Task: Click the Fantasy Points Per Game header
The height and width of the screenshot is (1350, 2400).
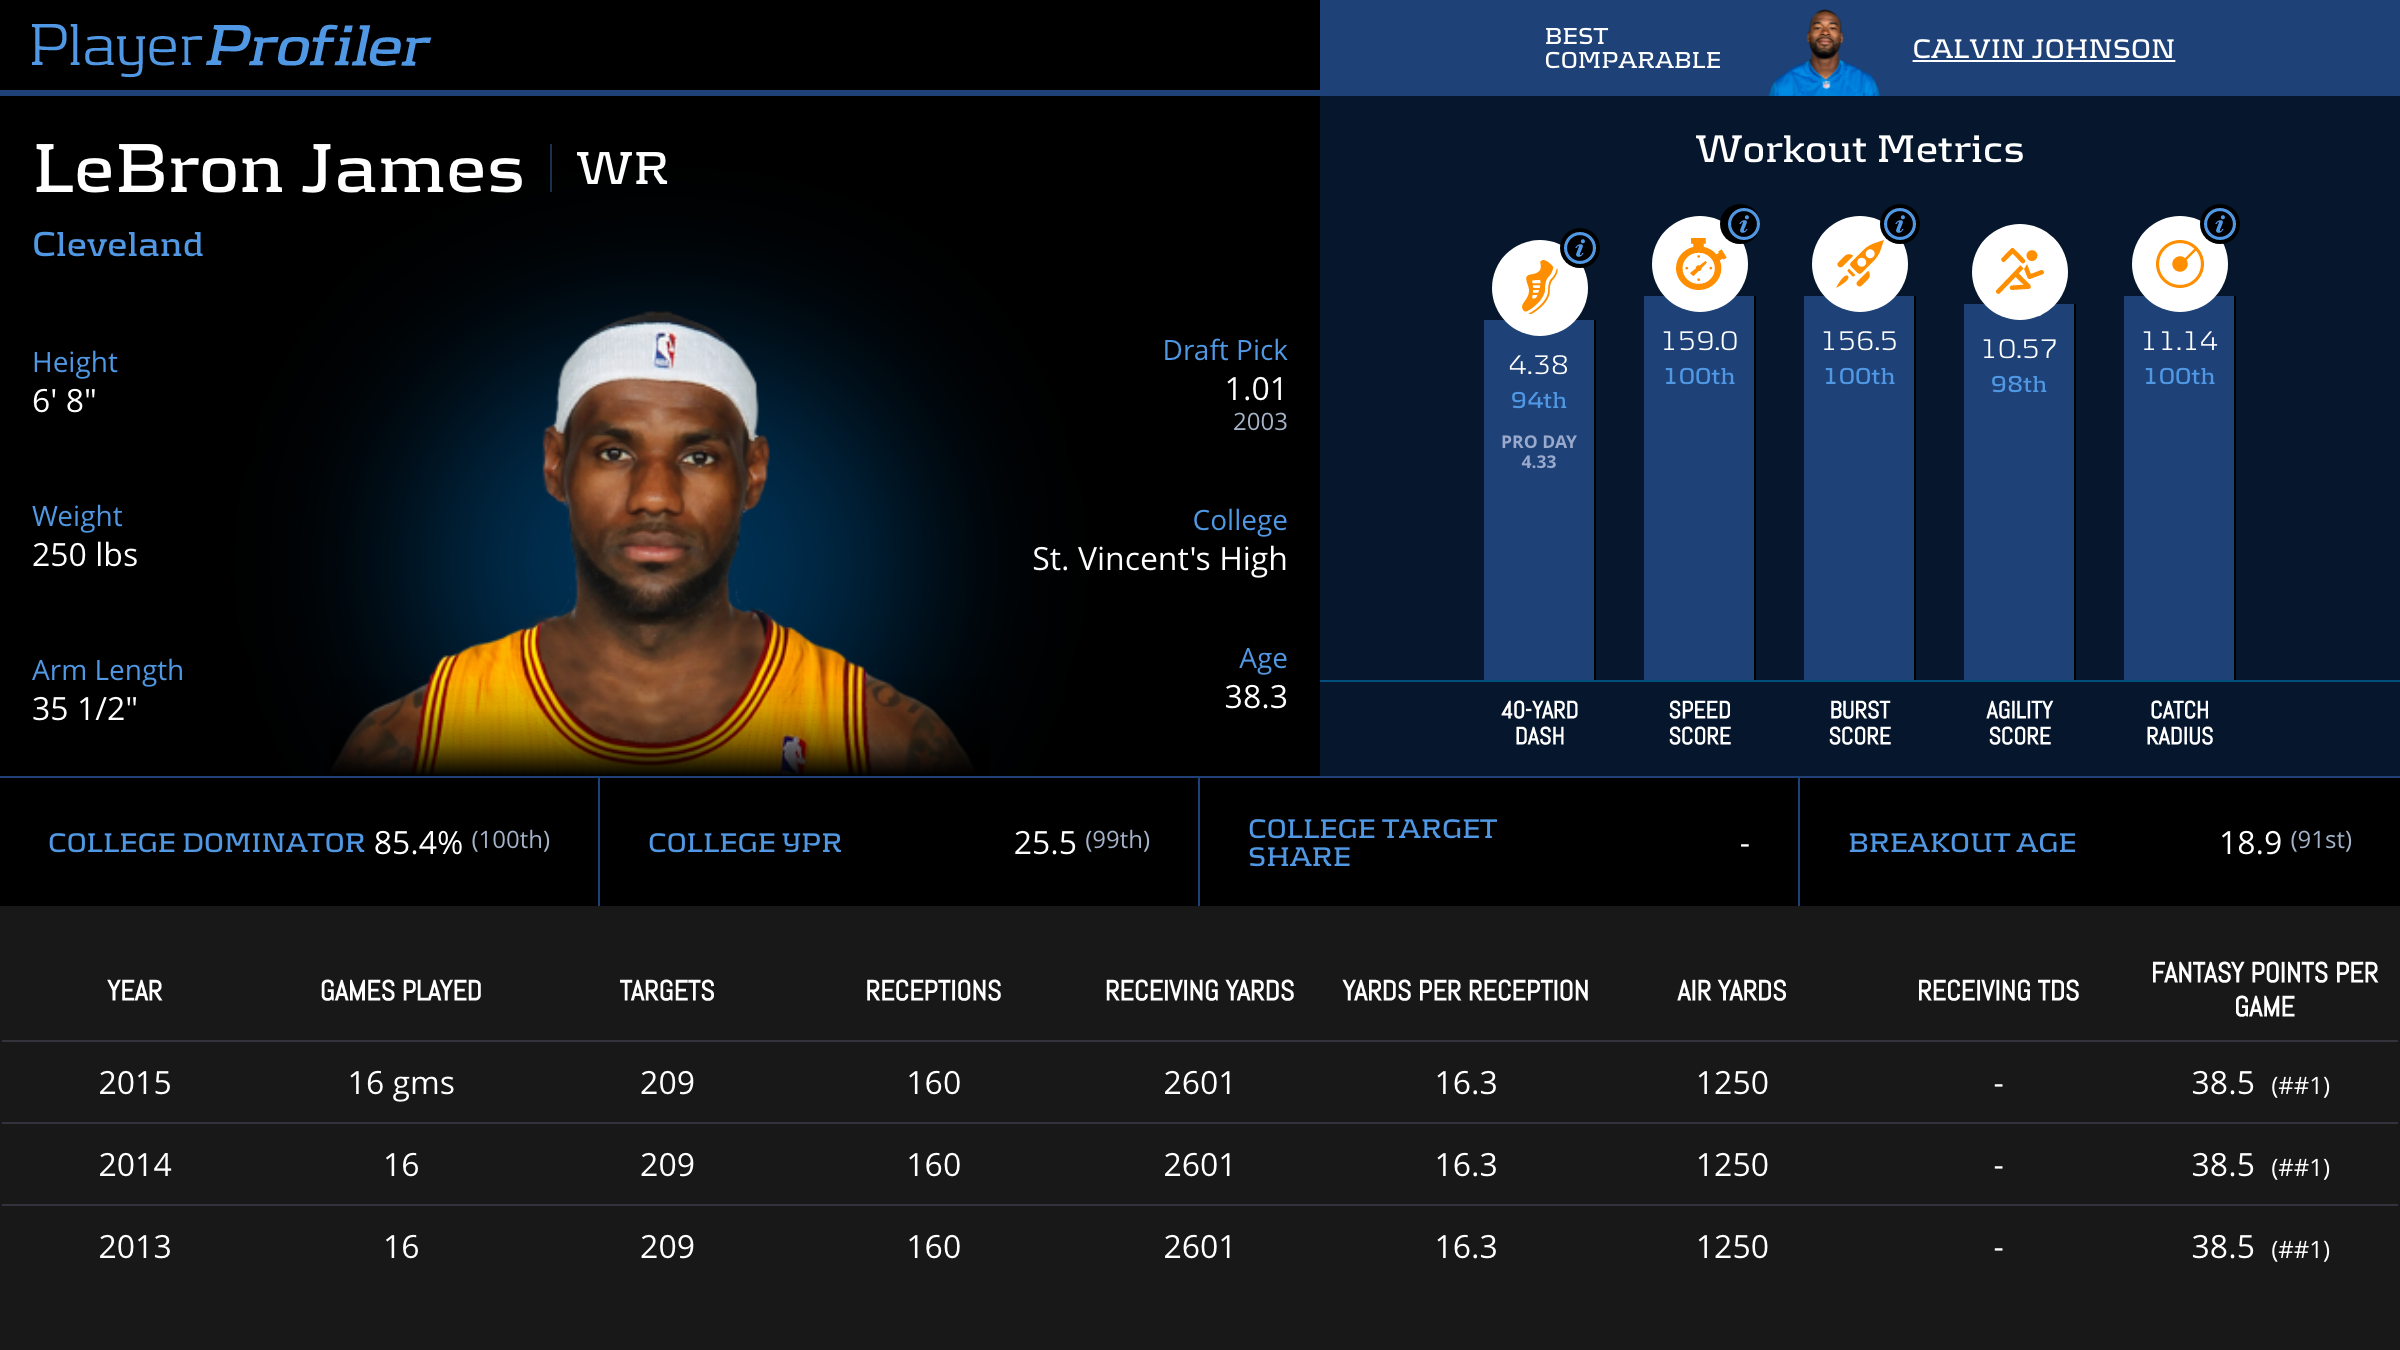Action: point(2264,989)
